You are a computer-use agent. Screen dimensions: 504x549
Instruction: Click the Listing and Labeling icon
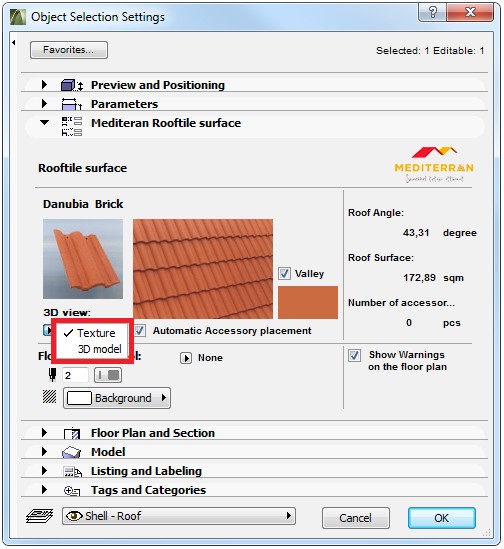click(x=73, y=471)
